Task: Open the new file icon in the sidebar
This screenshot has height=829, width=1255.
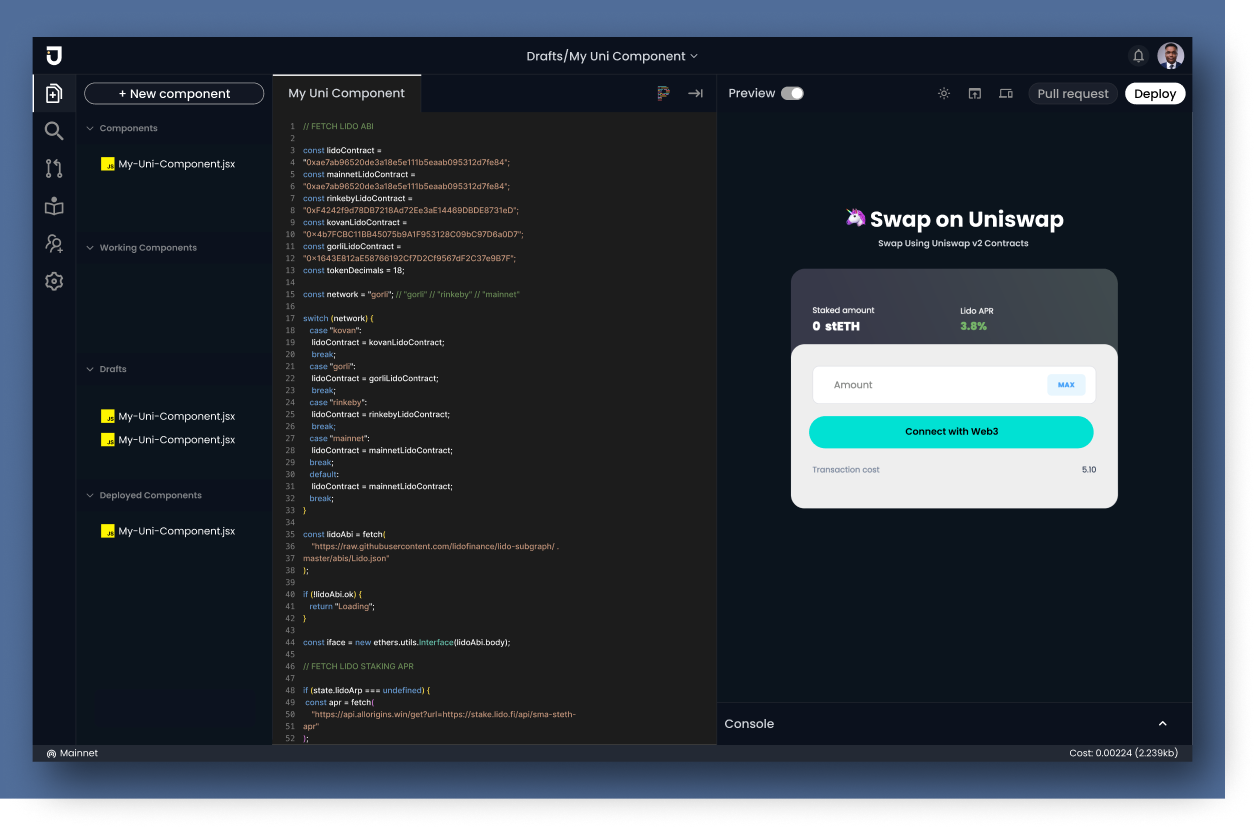Action: 54,94
